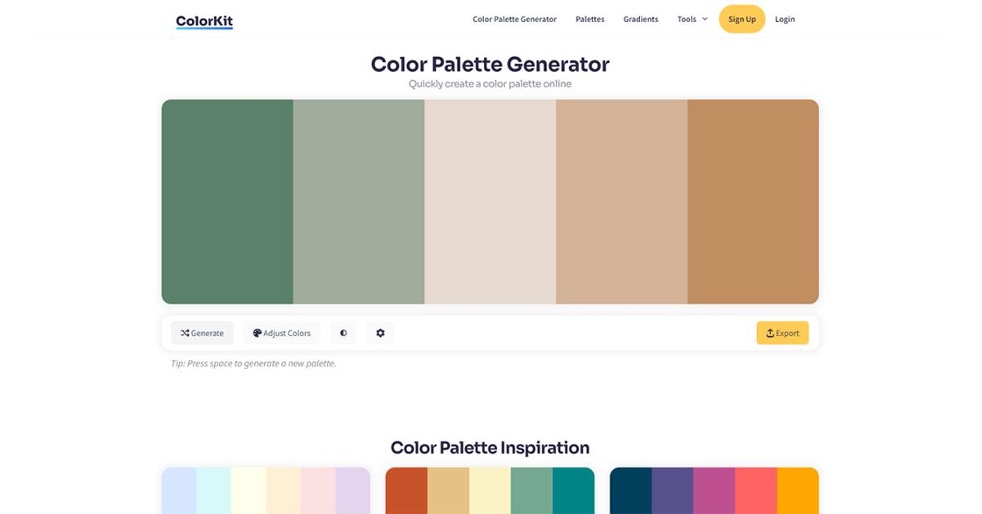
Task: Open the rust-to-teal inspiration palette thumbnail
Action: [490, 491]
